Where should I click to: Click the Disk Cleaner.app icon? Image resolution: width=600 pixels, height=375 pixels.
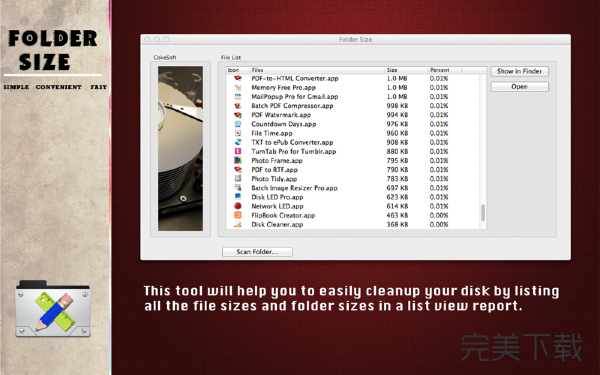[238, 224]
